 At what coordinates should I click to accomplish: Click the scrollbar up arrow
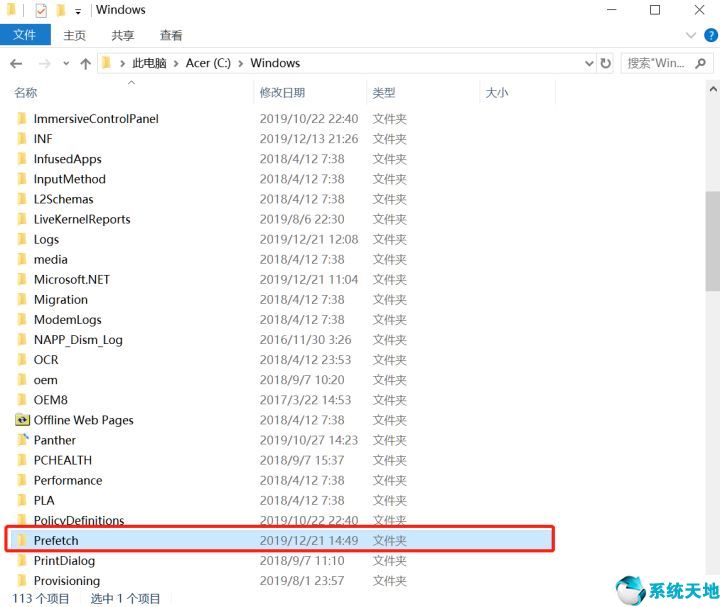pyautogui.click(x=713, y=89)
